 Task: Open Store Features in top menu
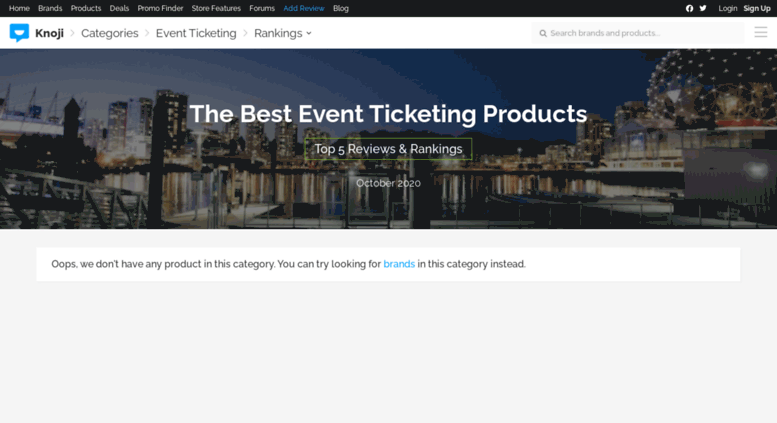coord(216,8)
